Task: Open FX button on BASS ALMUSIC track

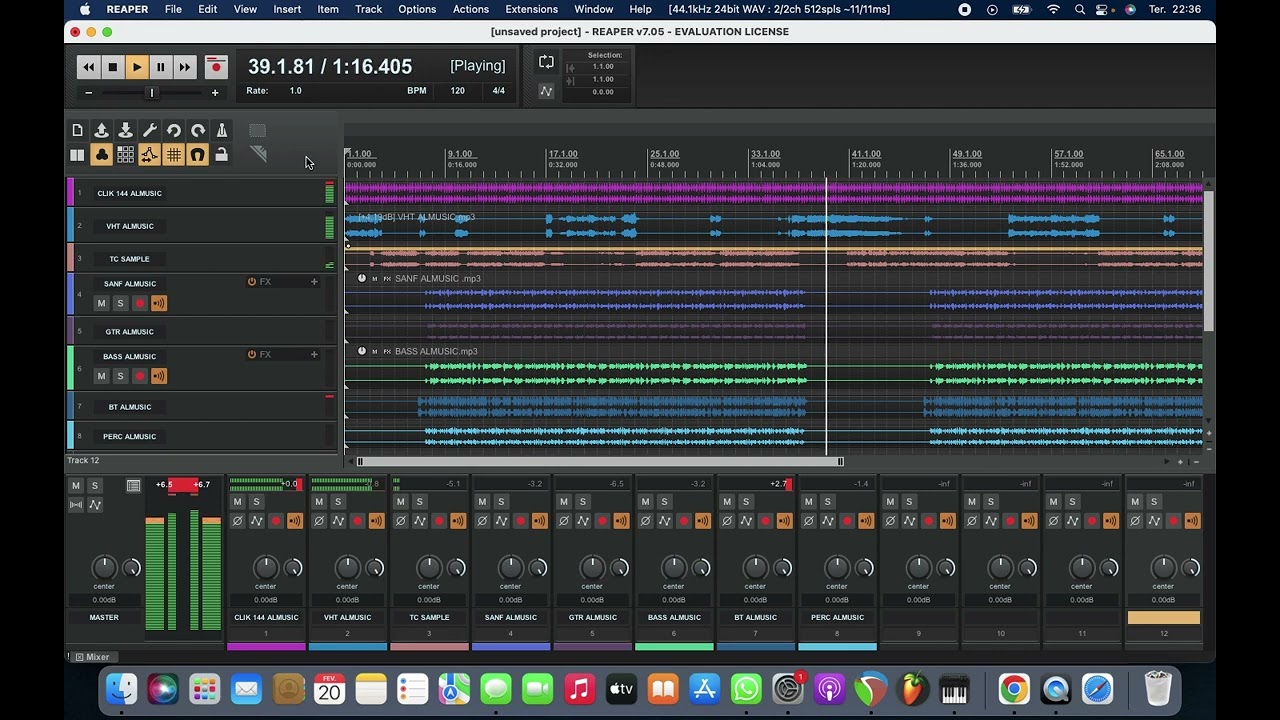Action: click(265, 355)
